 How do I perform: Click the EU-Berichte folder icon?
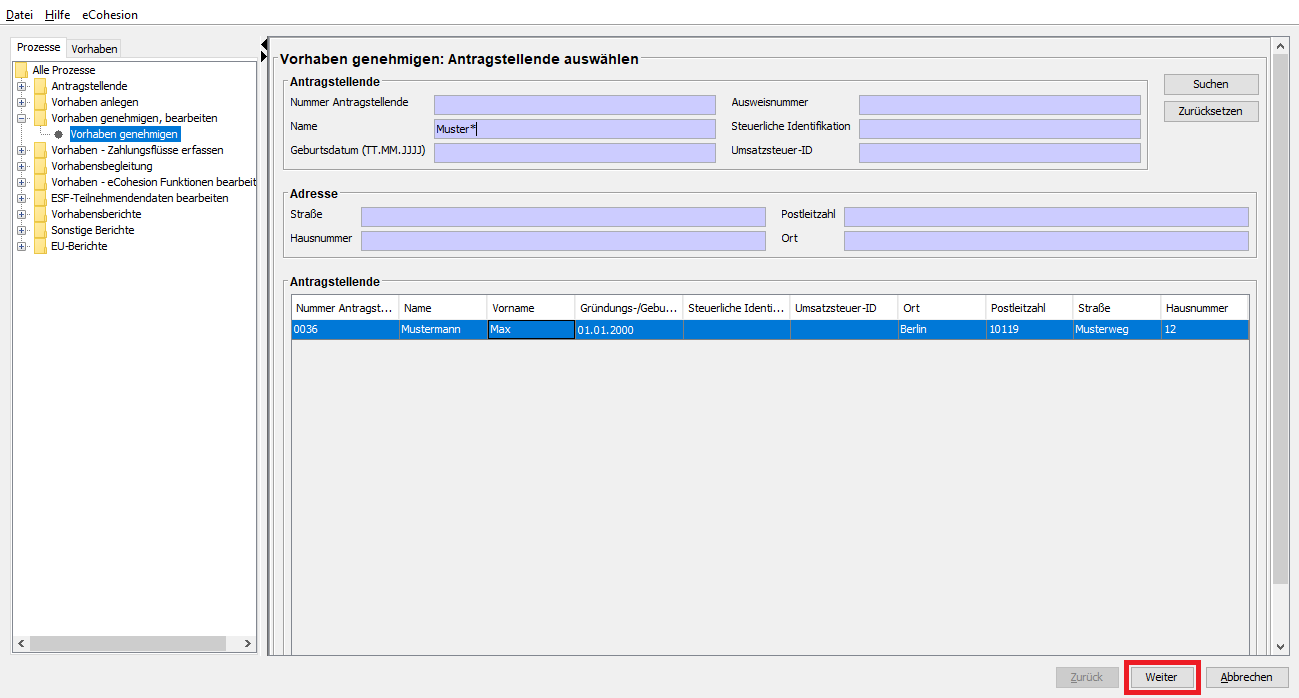[x=40, y=246]
